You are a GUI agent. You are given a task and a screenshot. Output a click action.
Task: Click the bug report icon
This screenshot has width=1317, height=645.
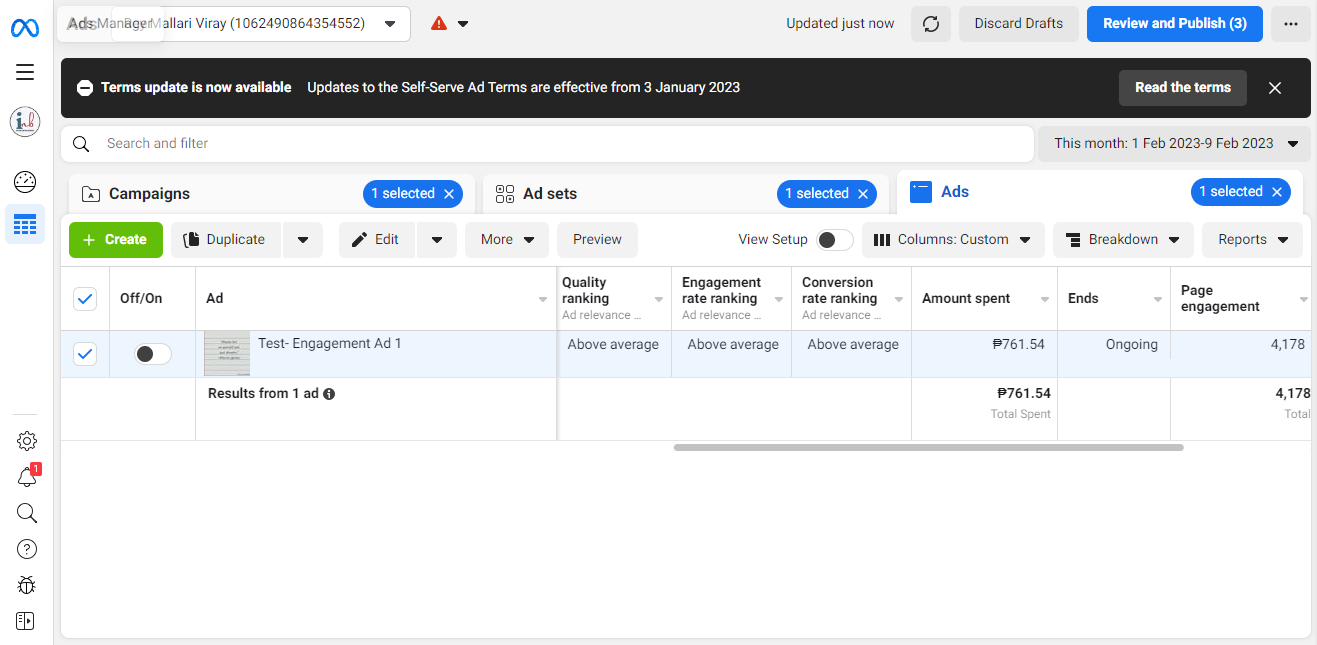tap(27, 585)
